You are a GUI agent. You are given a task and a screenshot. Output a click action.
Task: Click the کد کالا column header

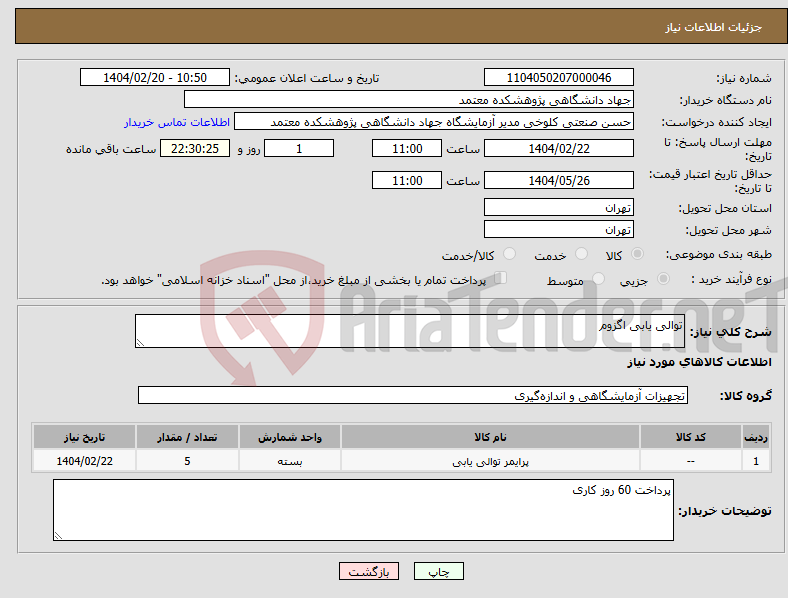coord(691,437)
